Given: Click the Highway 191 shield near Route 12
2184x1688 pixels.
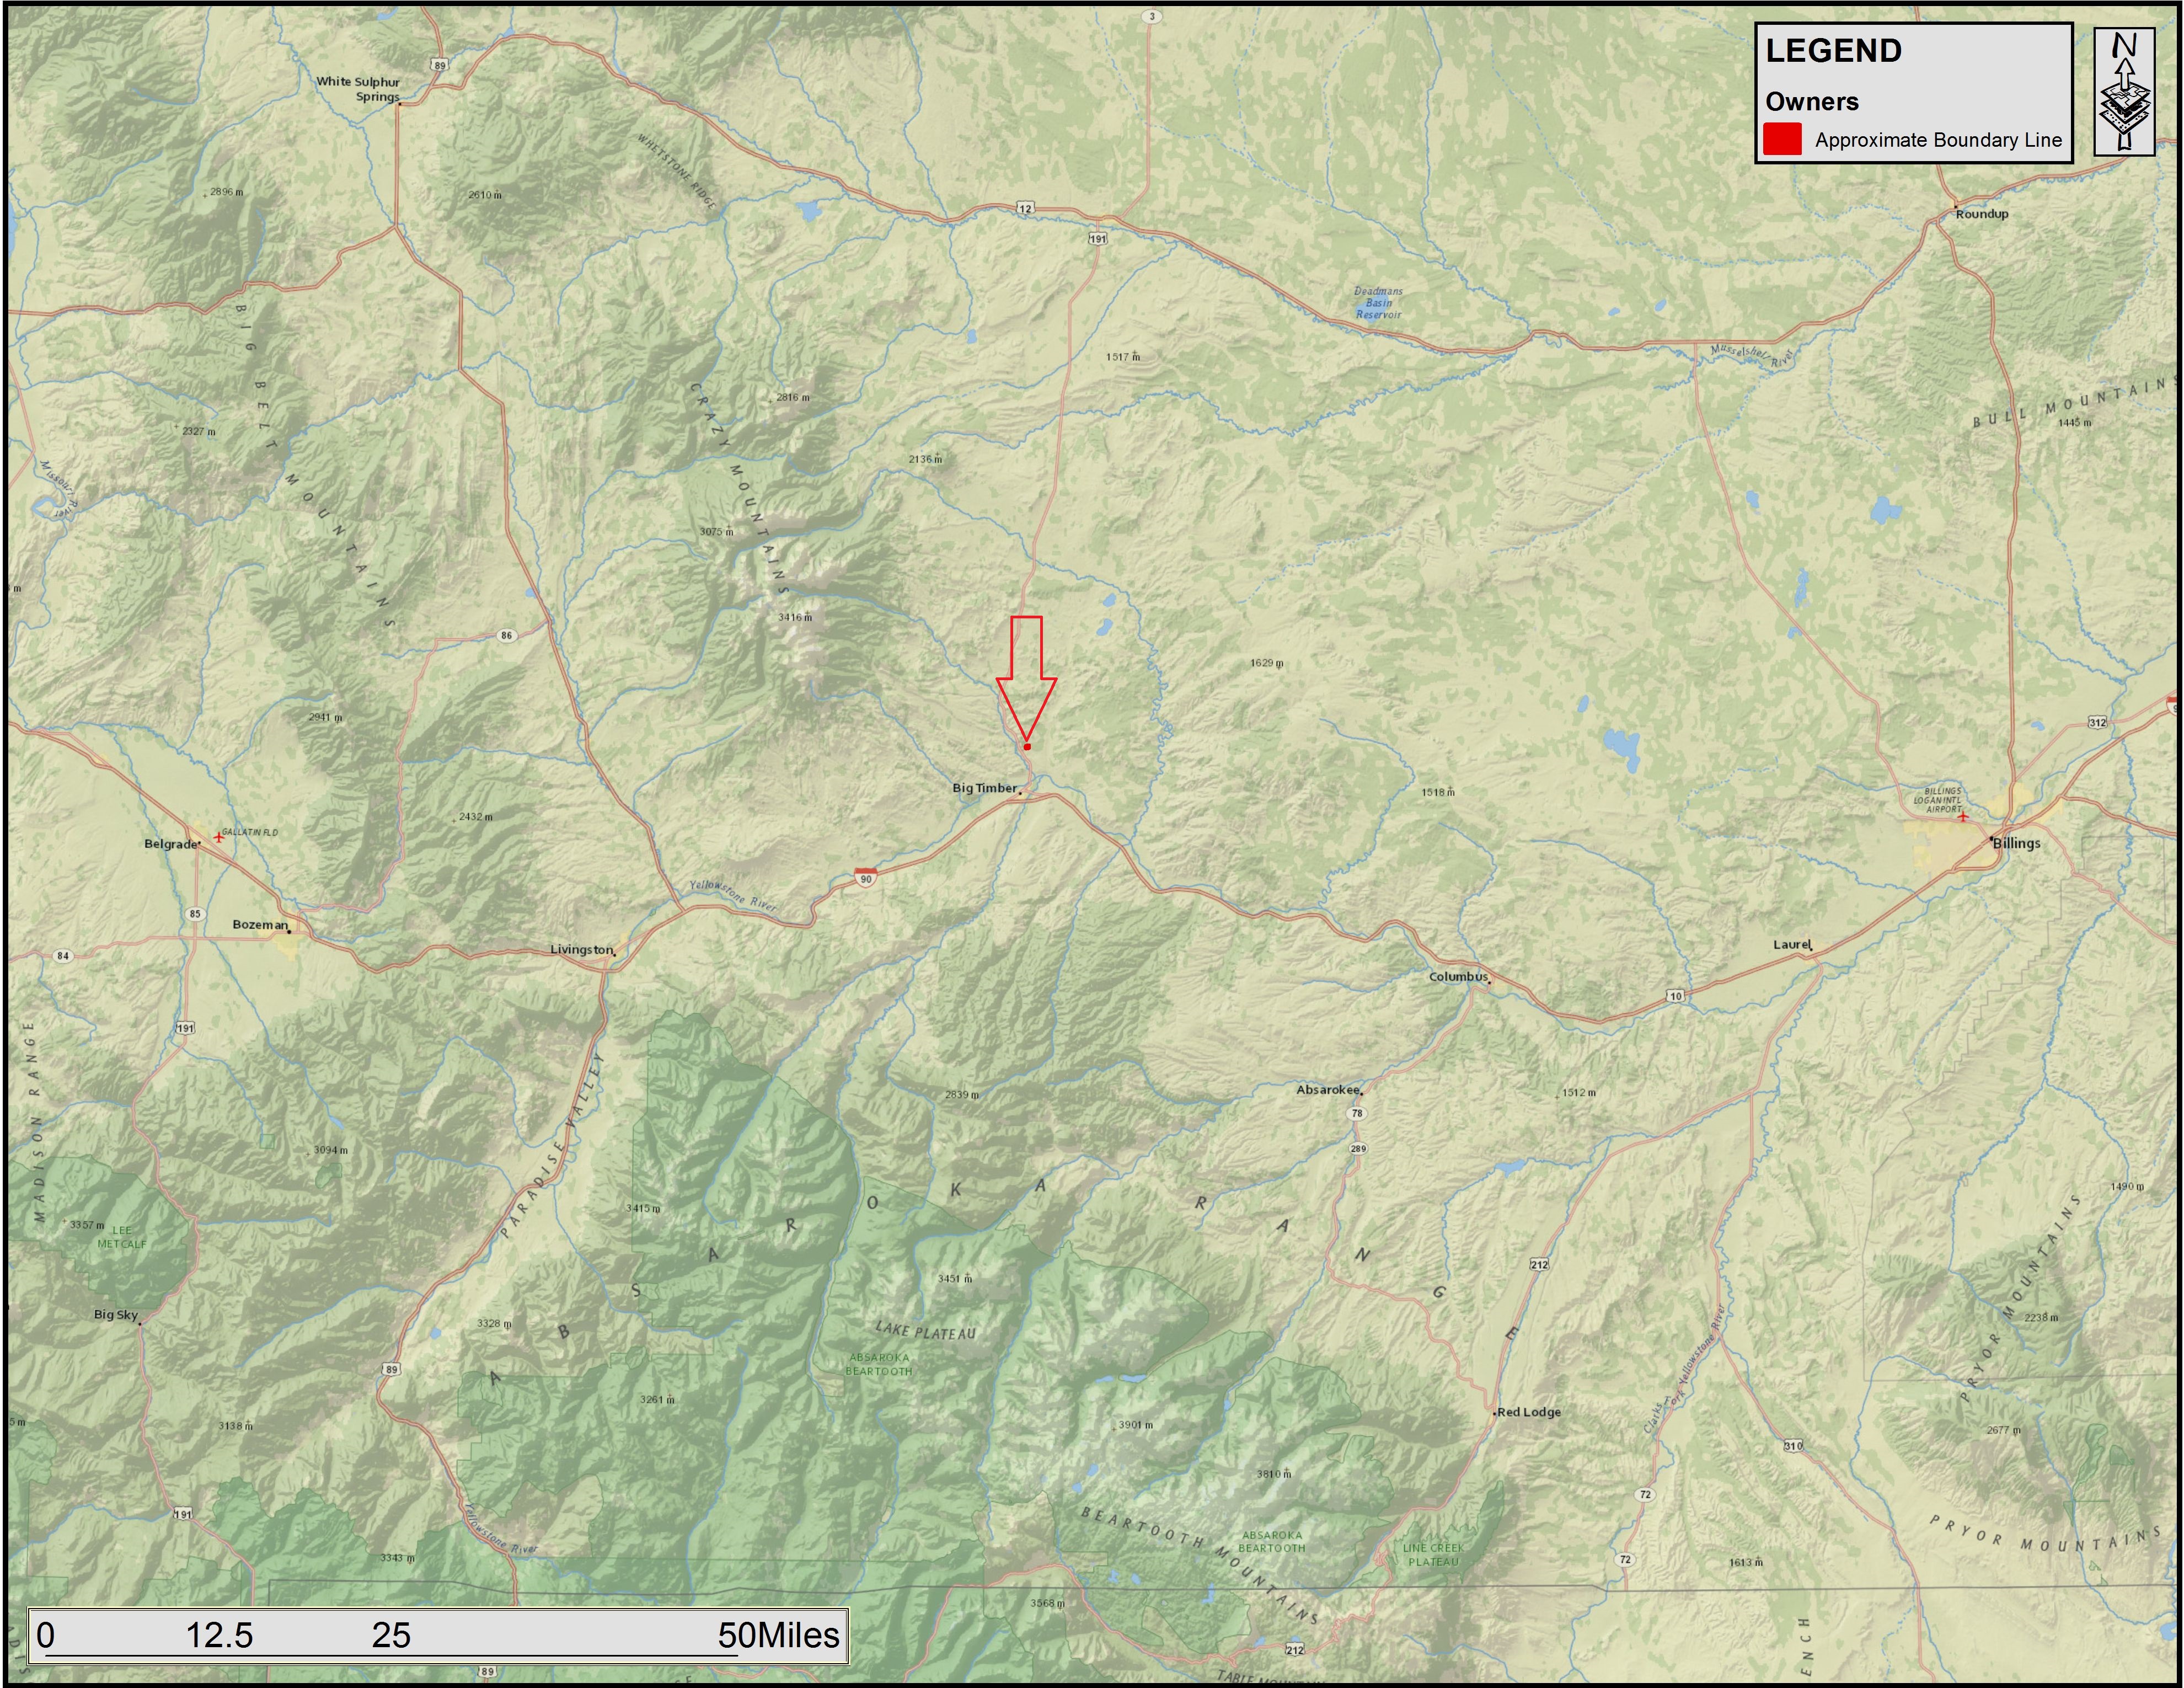Looking at the screenshot, I should (1098, 238).
